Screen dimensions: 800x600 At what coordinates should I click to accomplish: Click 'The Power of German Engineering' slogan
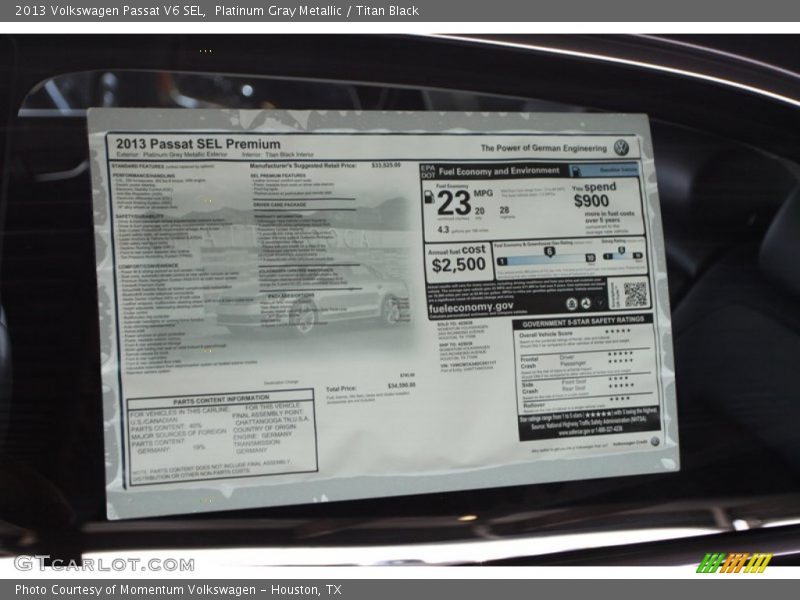(x=543, y=148)
